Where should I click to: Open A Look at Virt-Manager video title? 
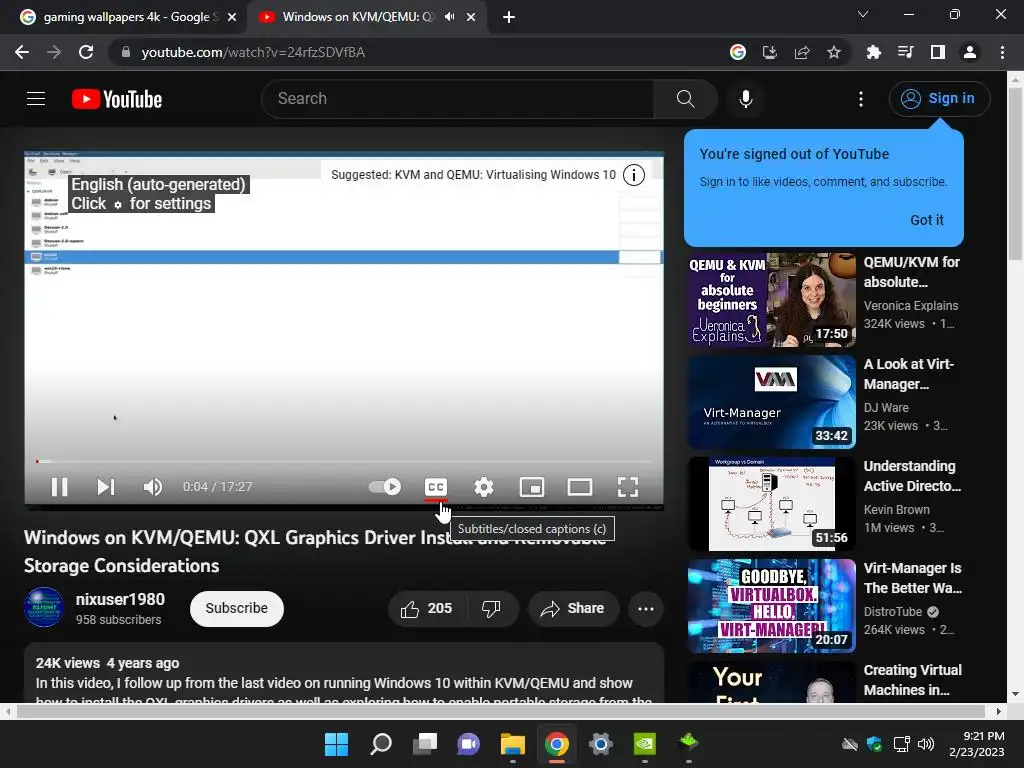[x=909, y=374]
